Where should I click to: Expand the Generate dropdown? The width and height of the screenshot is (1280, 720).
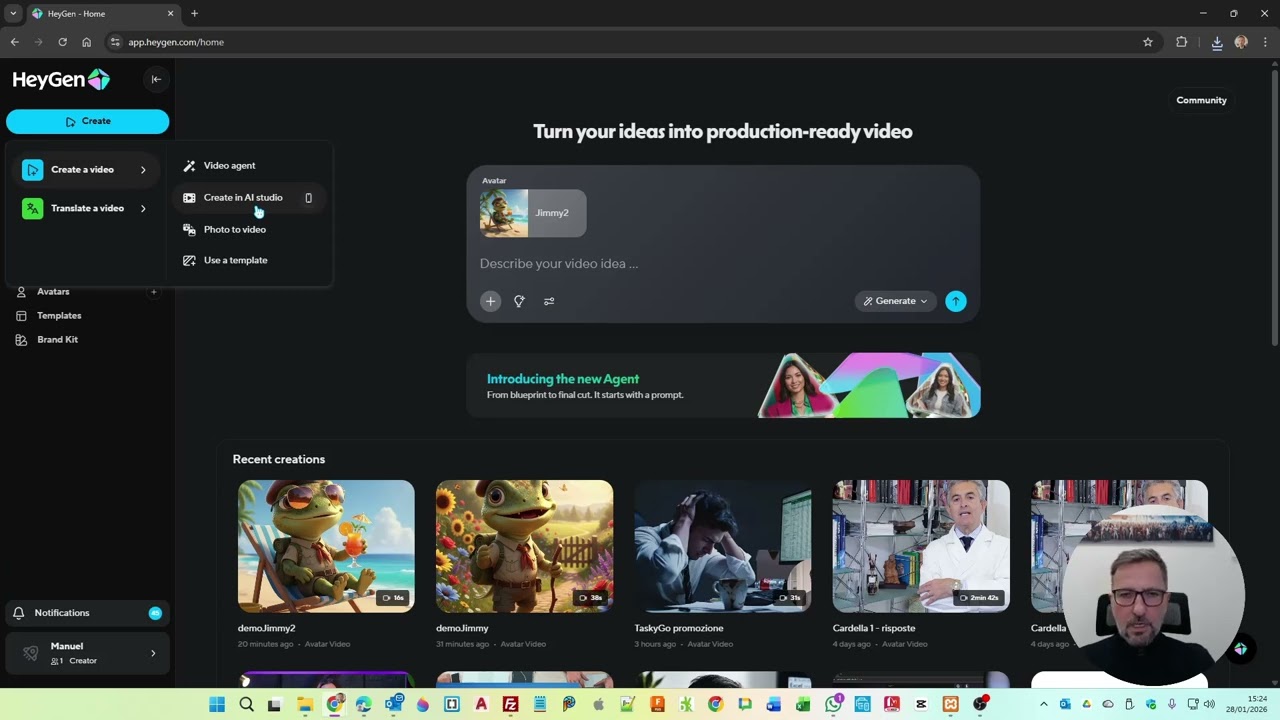coord(895,301)
